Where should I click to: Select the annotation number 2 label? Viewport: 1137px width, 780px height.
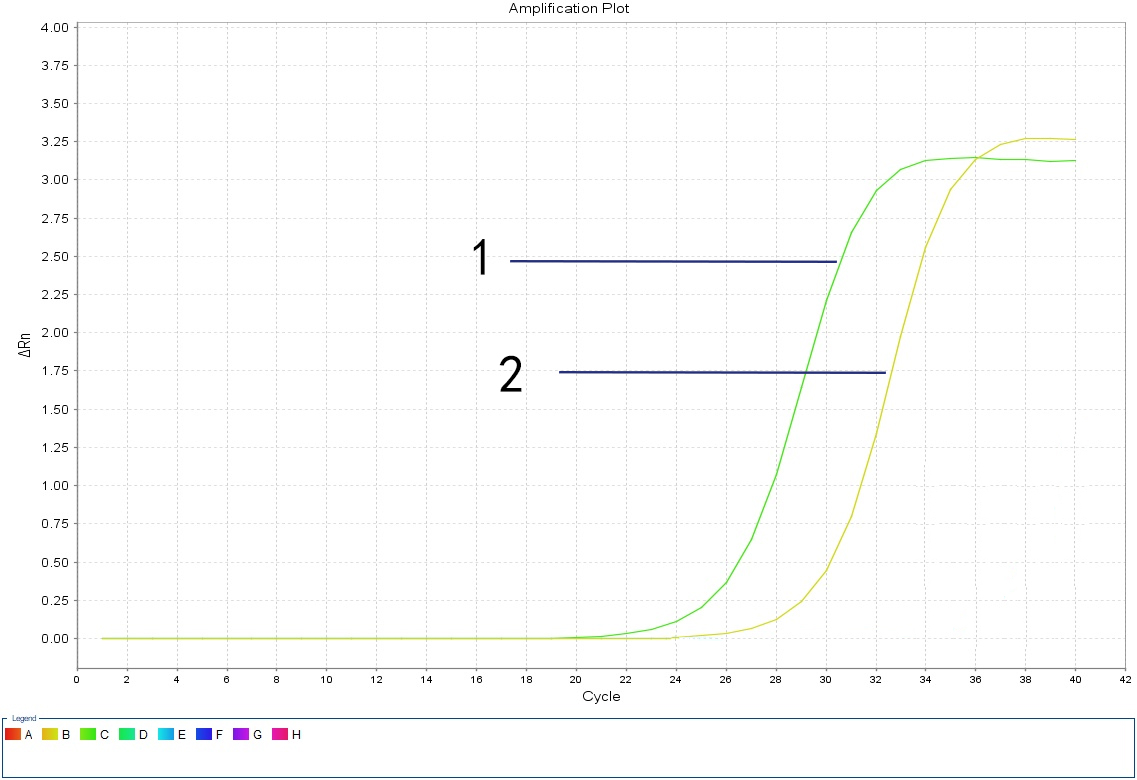[x=510, y=375]
